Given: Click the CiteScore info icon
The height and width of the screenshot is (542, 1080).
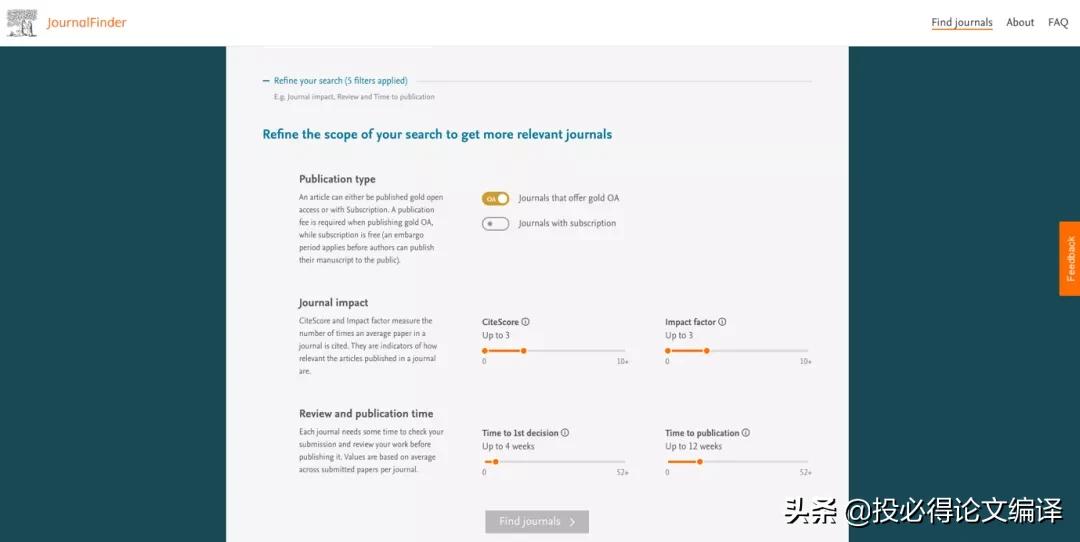Looking at the screenshot, I should [526, 322].
